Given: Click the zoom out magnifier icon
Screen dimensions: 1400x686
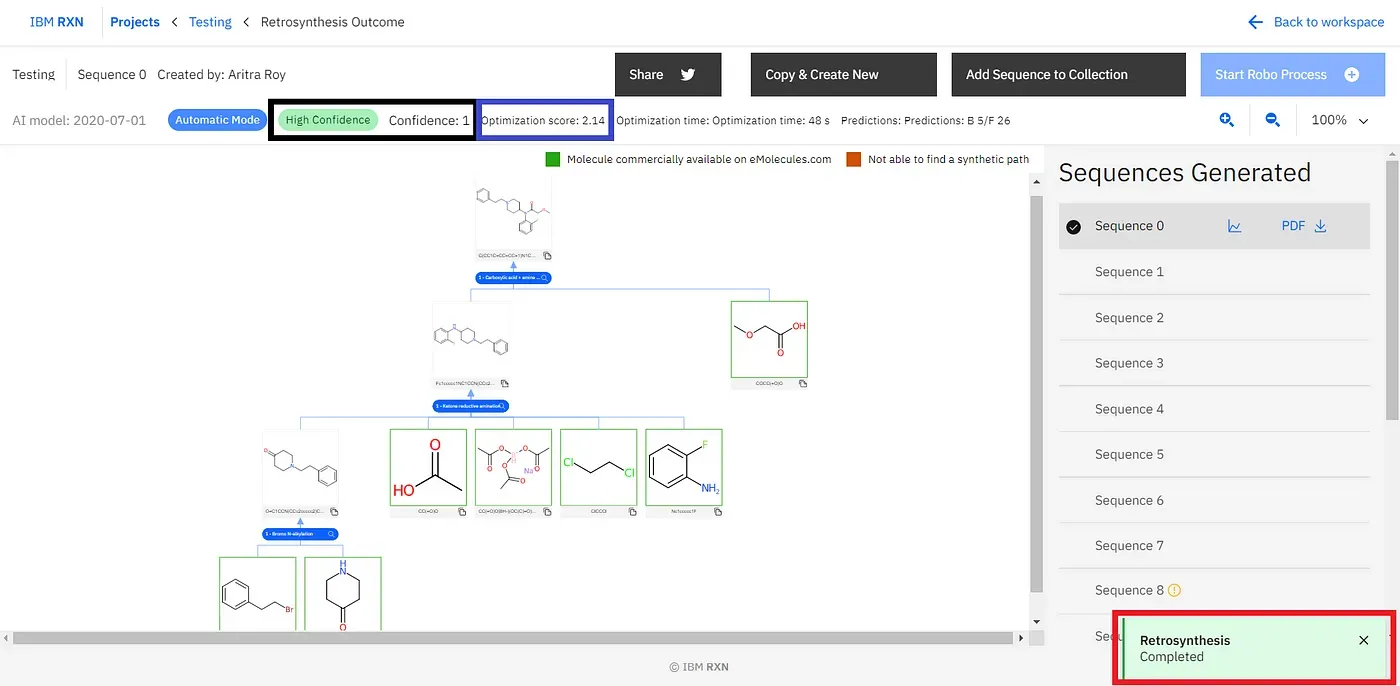Looking at the screenshot, I should click(1272, 120).
